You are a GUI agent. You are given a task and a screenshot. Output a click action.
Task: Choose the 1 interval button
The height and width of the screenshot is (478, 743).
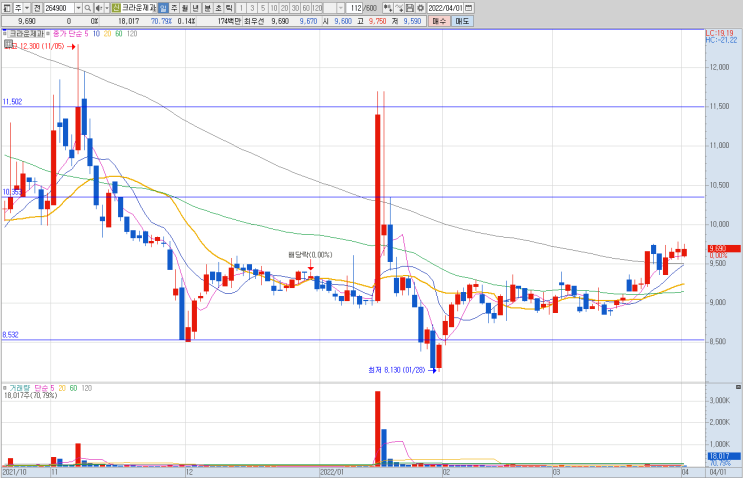[241, 8]
